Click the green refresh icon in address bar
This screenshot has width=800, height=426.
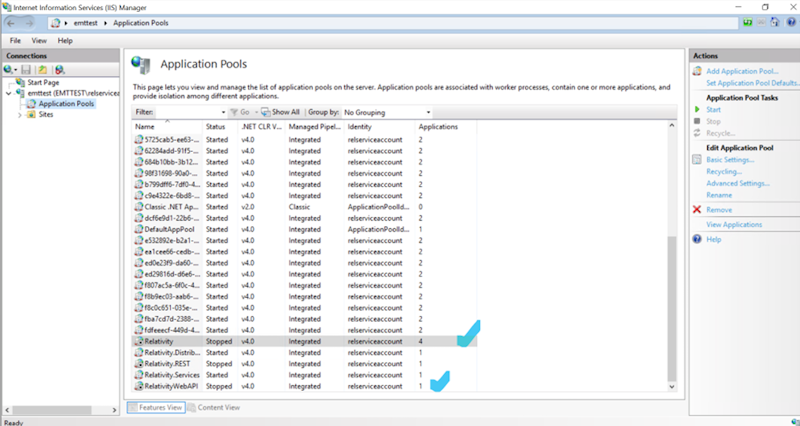[x=747, y=22]
